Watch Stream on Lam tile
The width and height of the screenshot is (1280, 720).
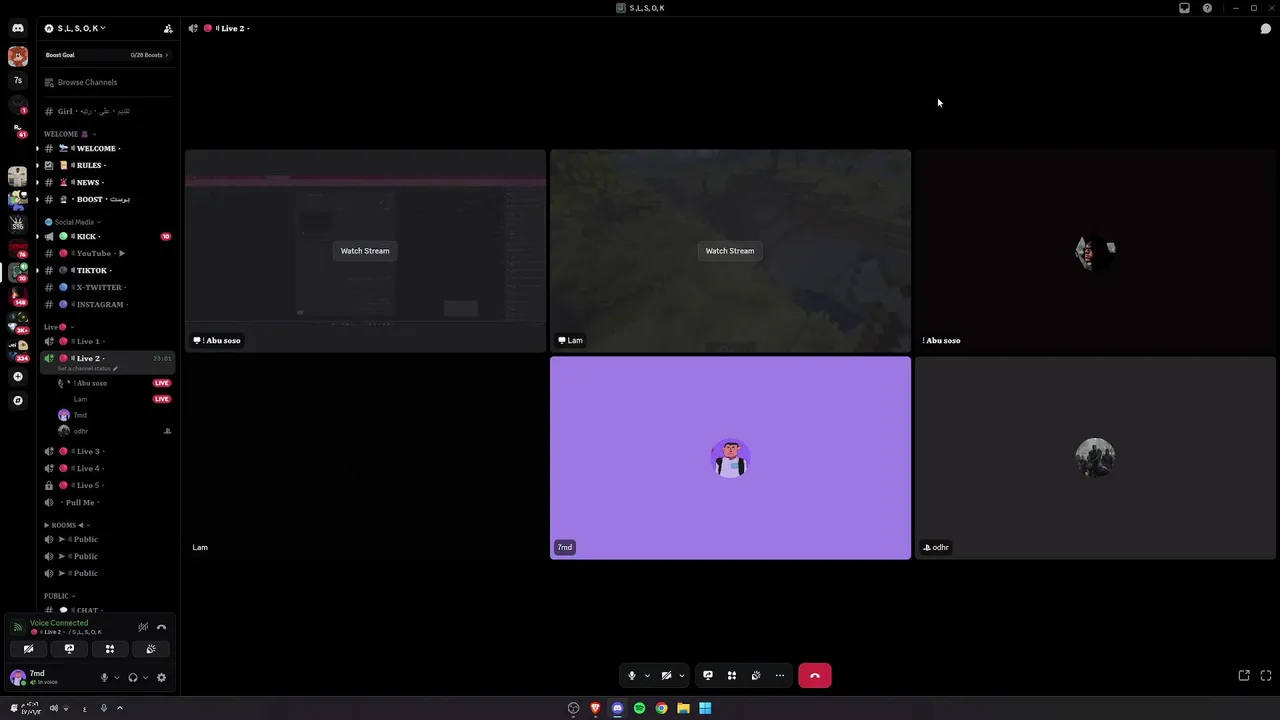coord(730,251)
